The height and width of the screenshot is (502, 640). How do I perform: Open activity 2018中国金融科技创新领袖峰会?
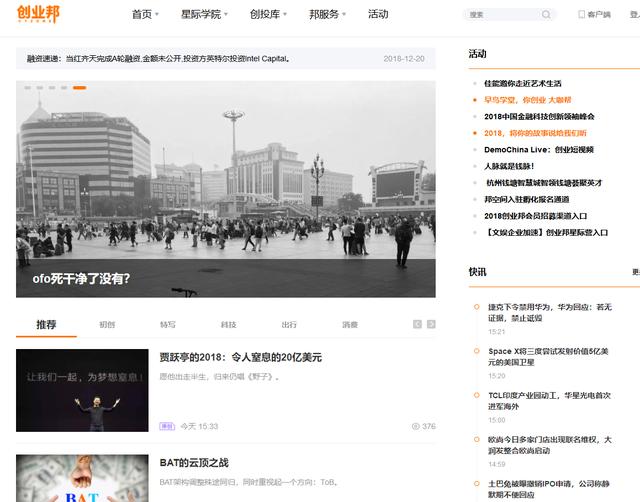(539, 117)
